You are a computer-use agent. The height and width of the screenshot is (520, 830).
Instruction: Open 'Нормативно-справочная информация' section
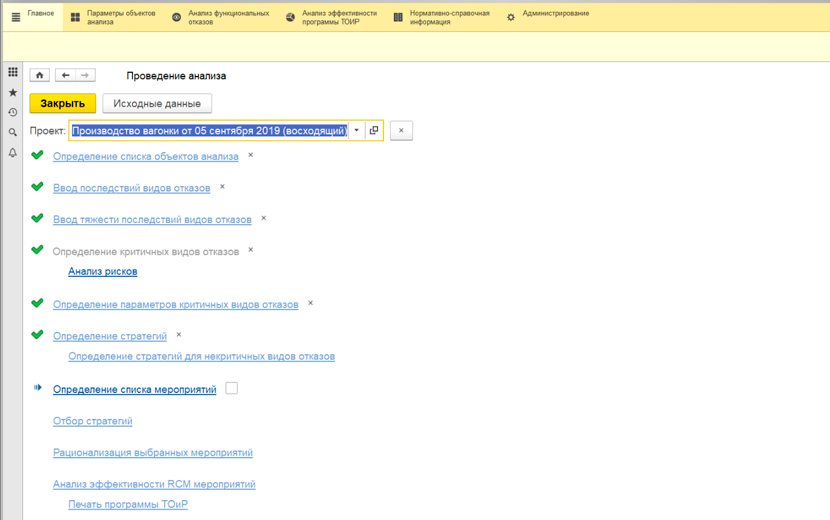[x=441, y=17]
